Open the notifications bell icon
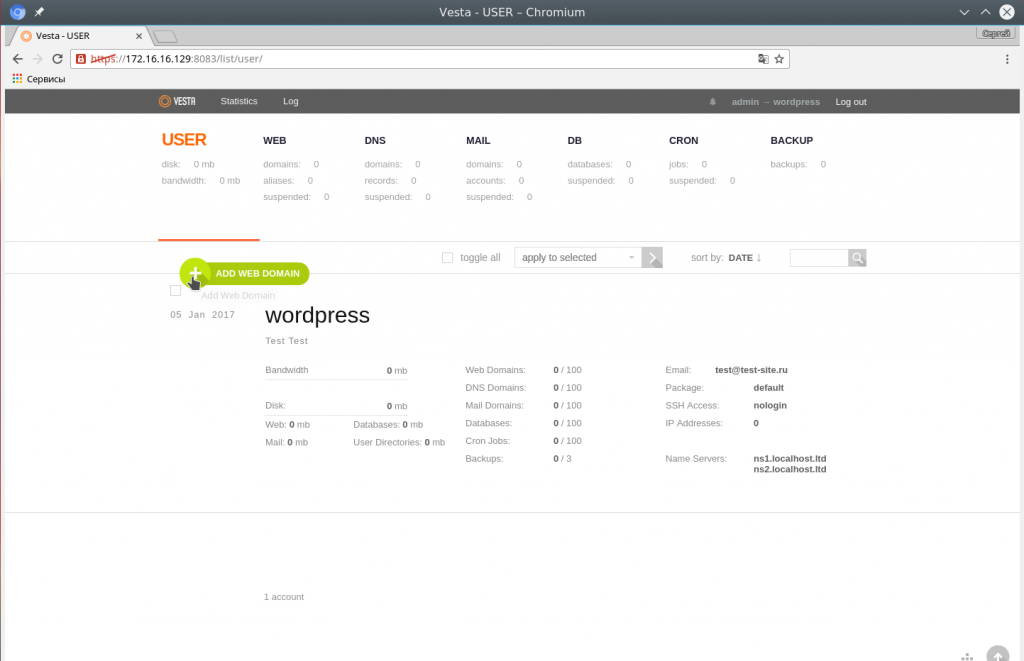This screenshot has height=661, width=1024. (x=713, y=102)
